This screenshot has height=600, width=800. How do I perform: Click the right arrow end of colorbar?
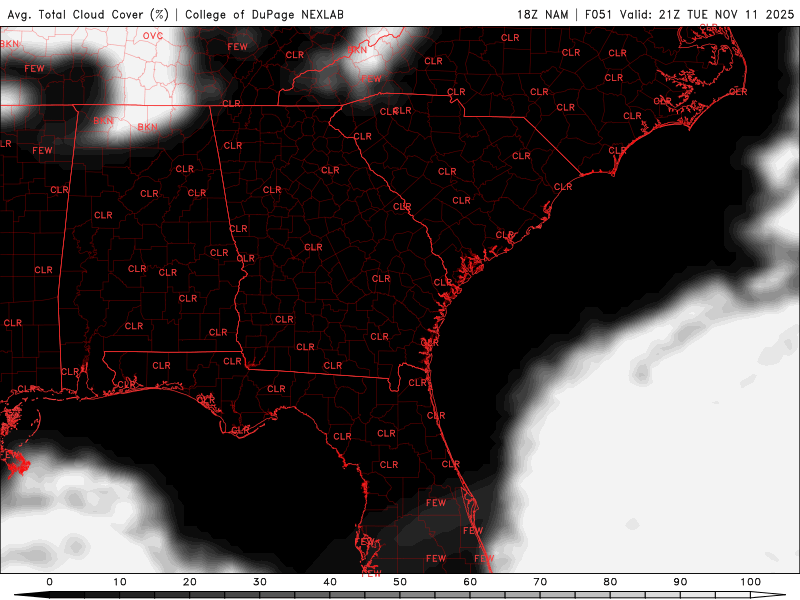coord(768,595)
